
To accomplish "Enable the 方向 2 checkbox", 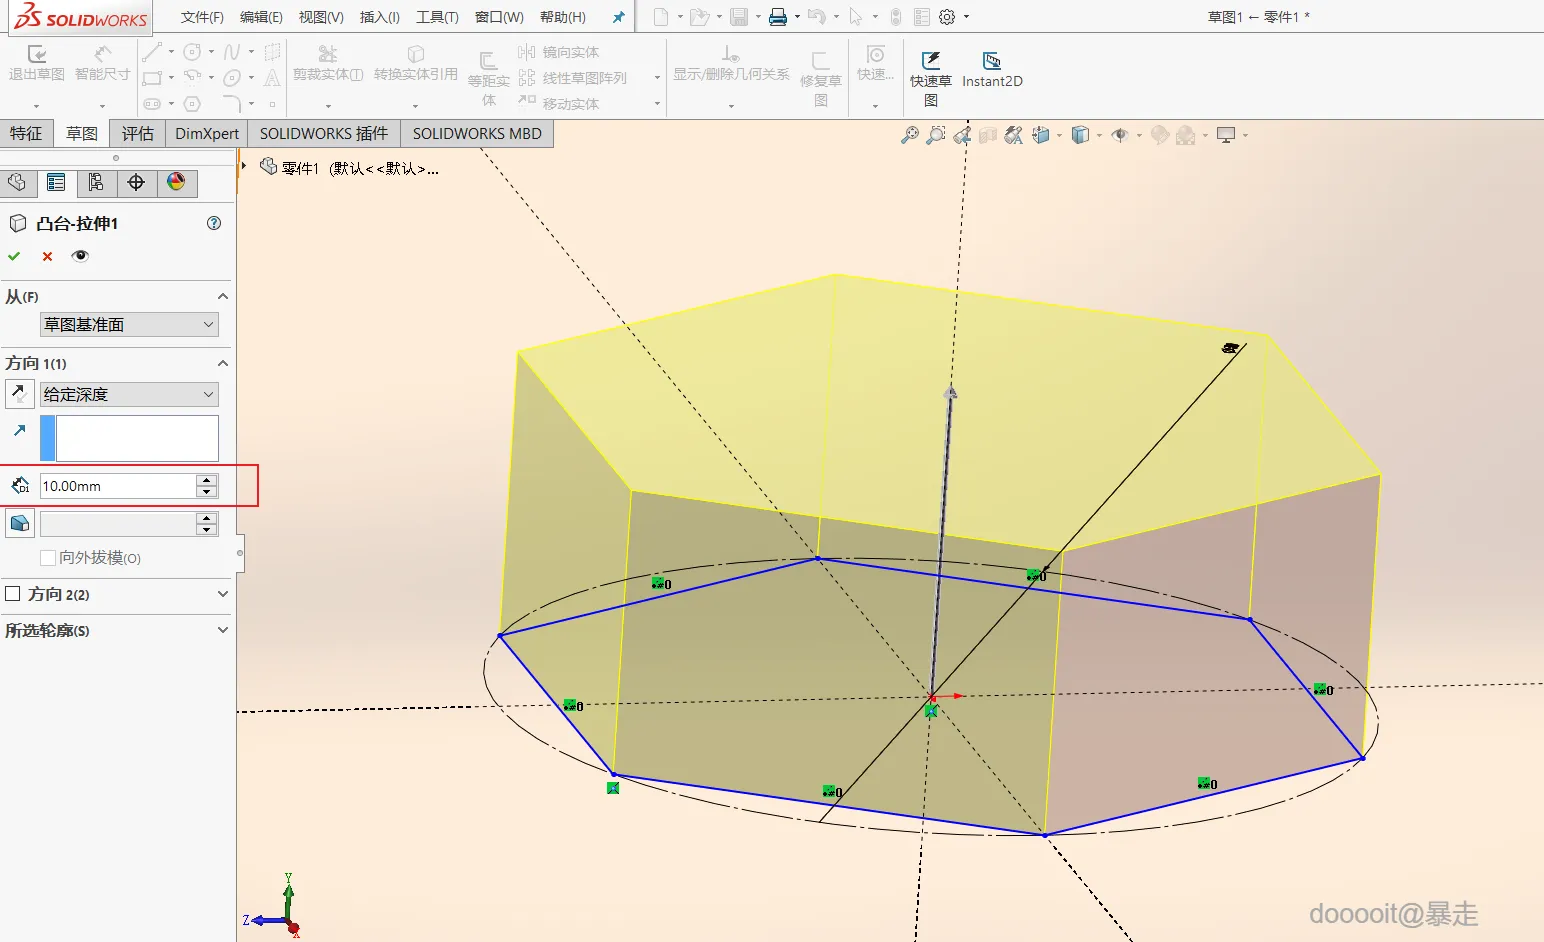I will [13, 594].
